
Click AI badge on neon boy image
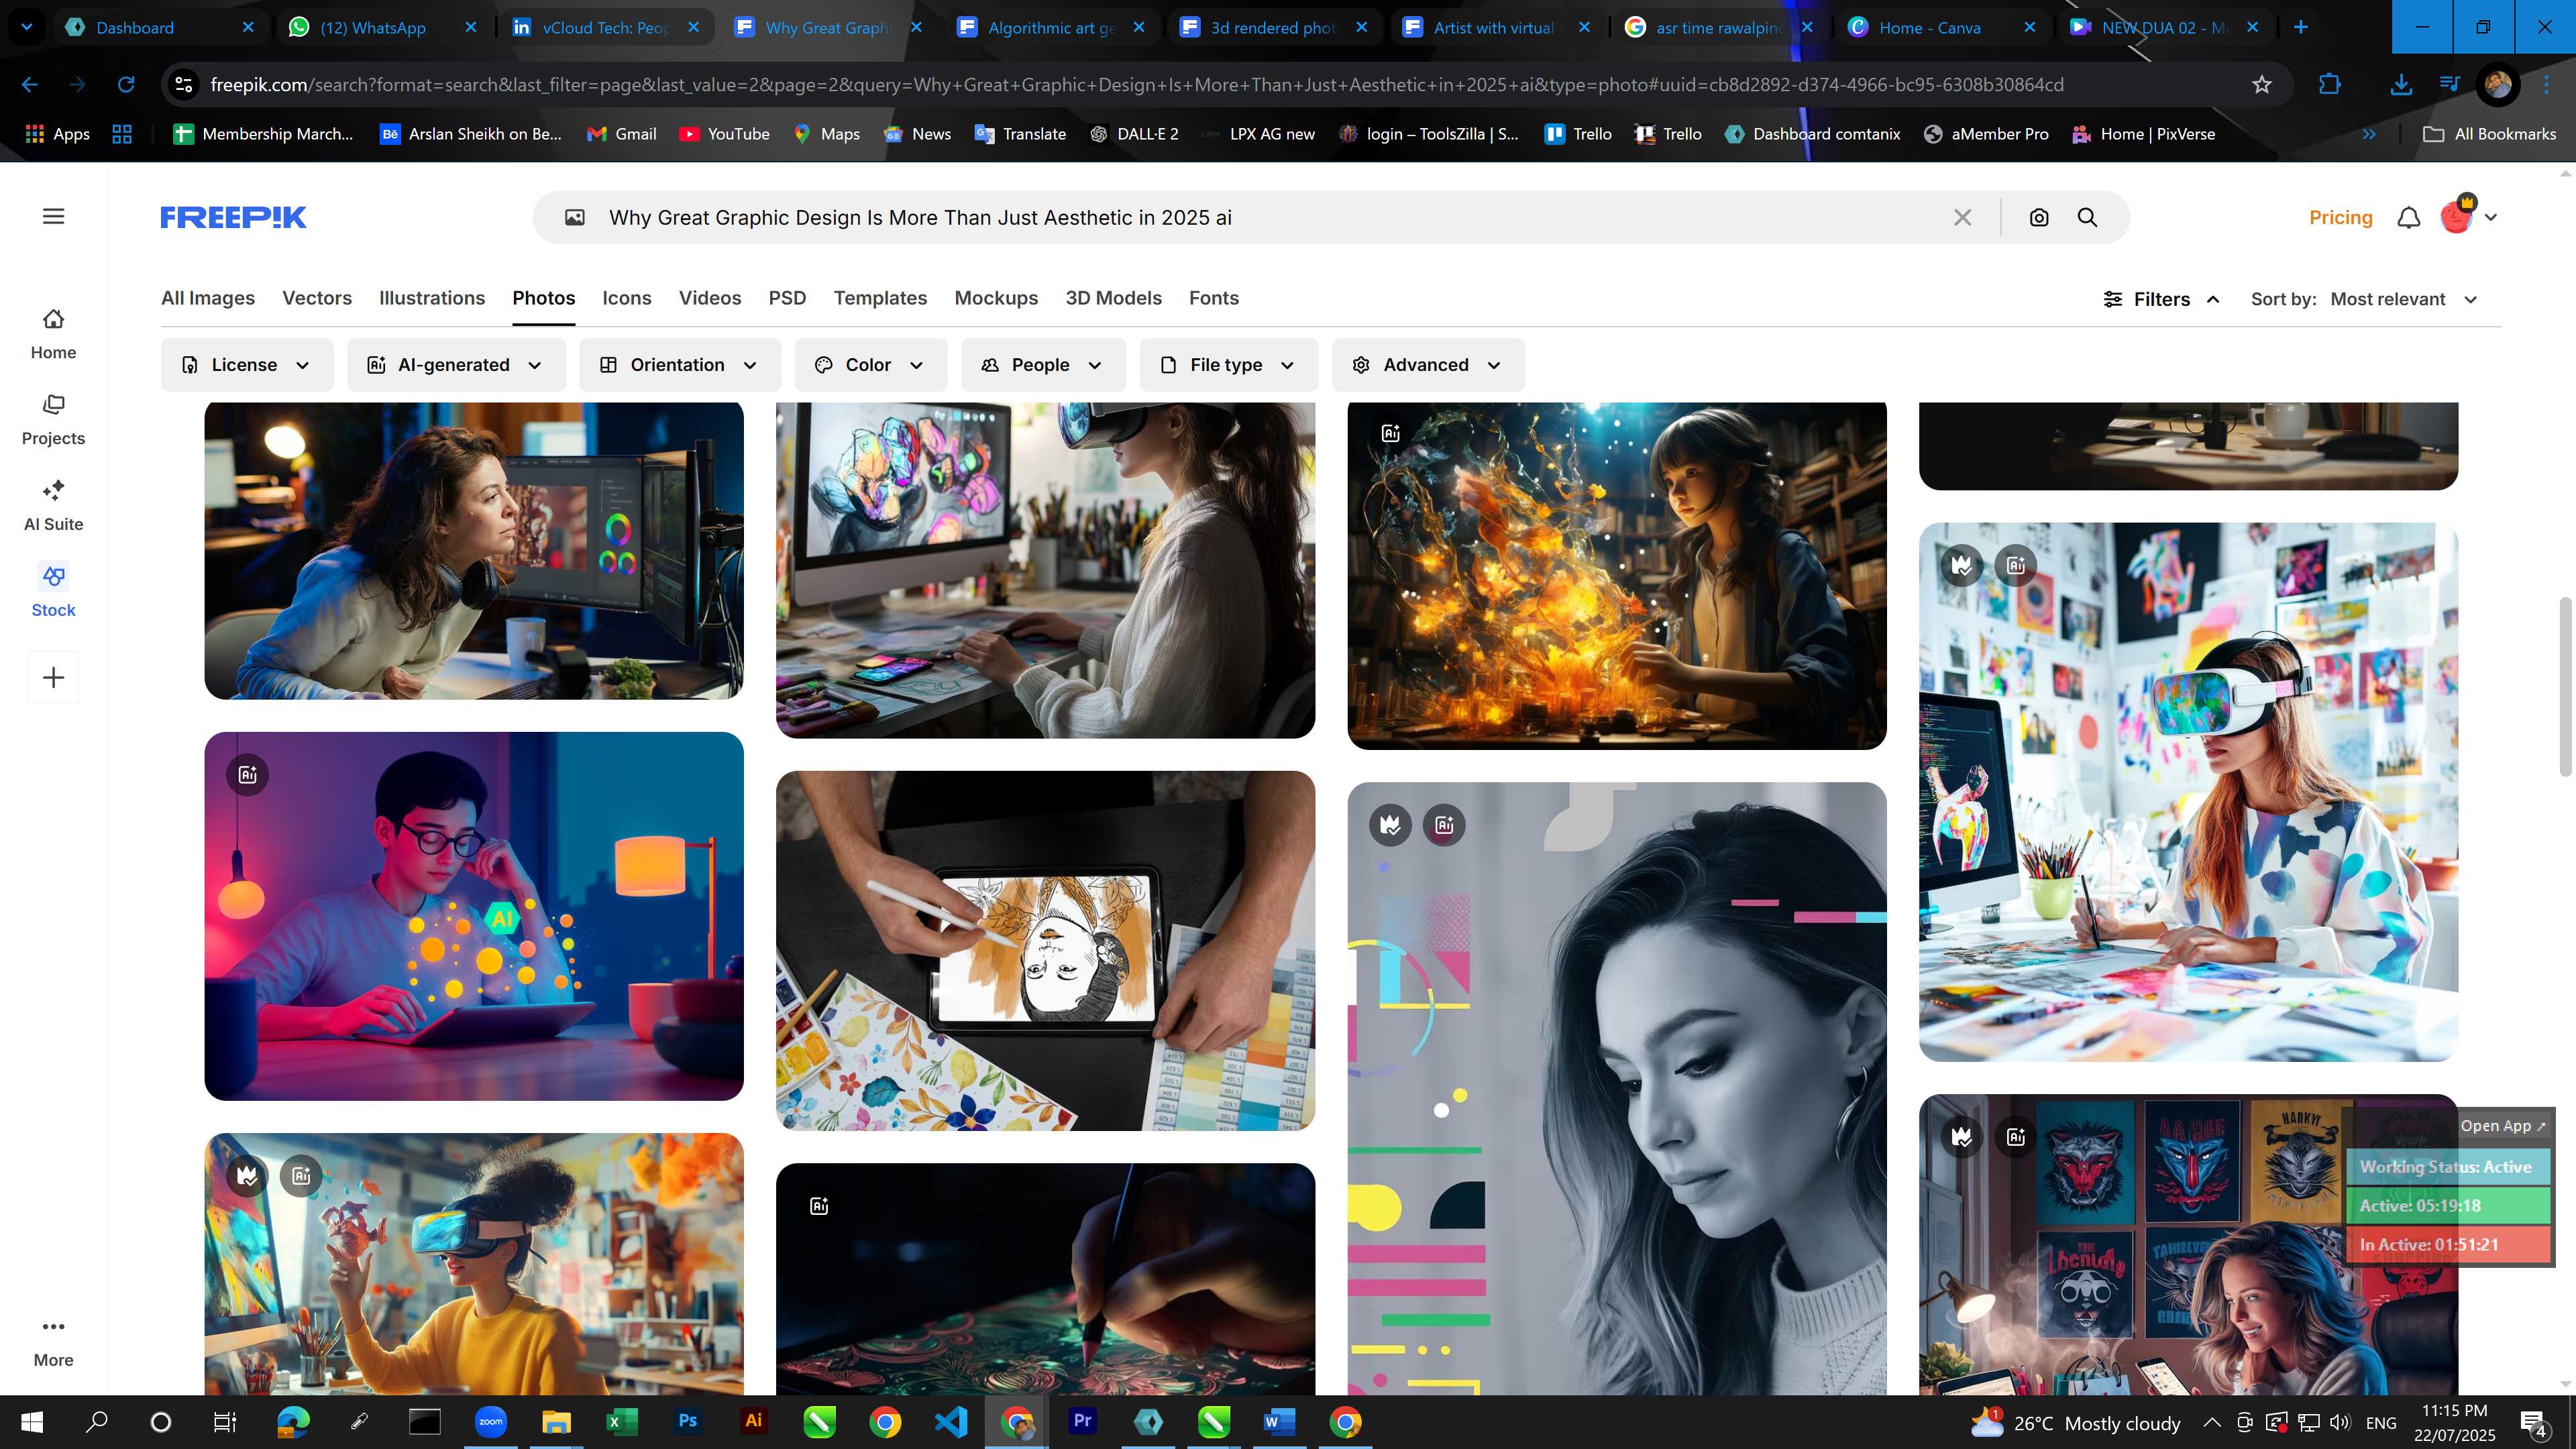click(247, 774)
